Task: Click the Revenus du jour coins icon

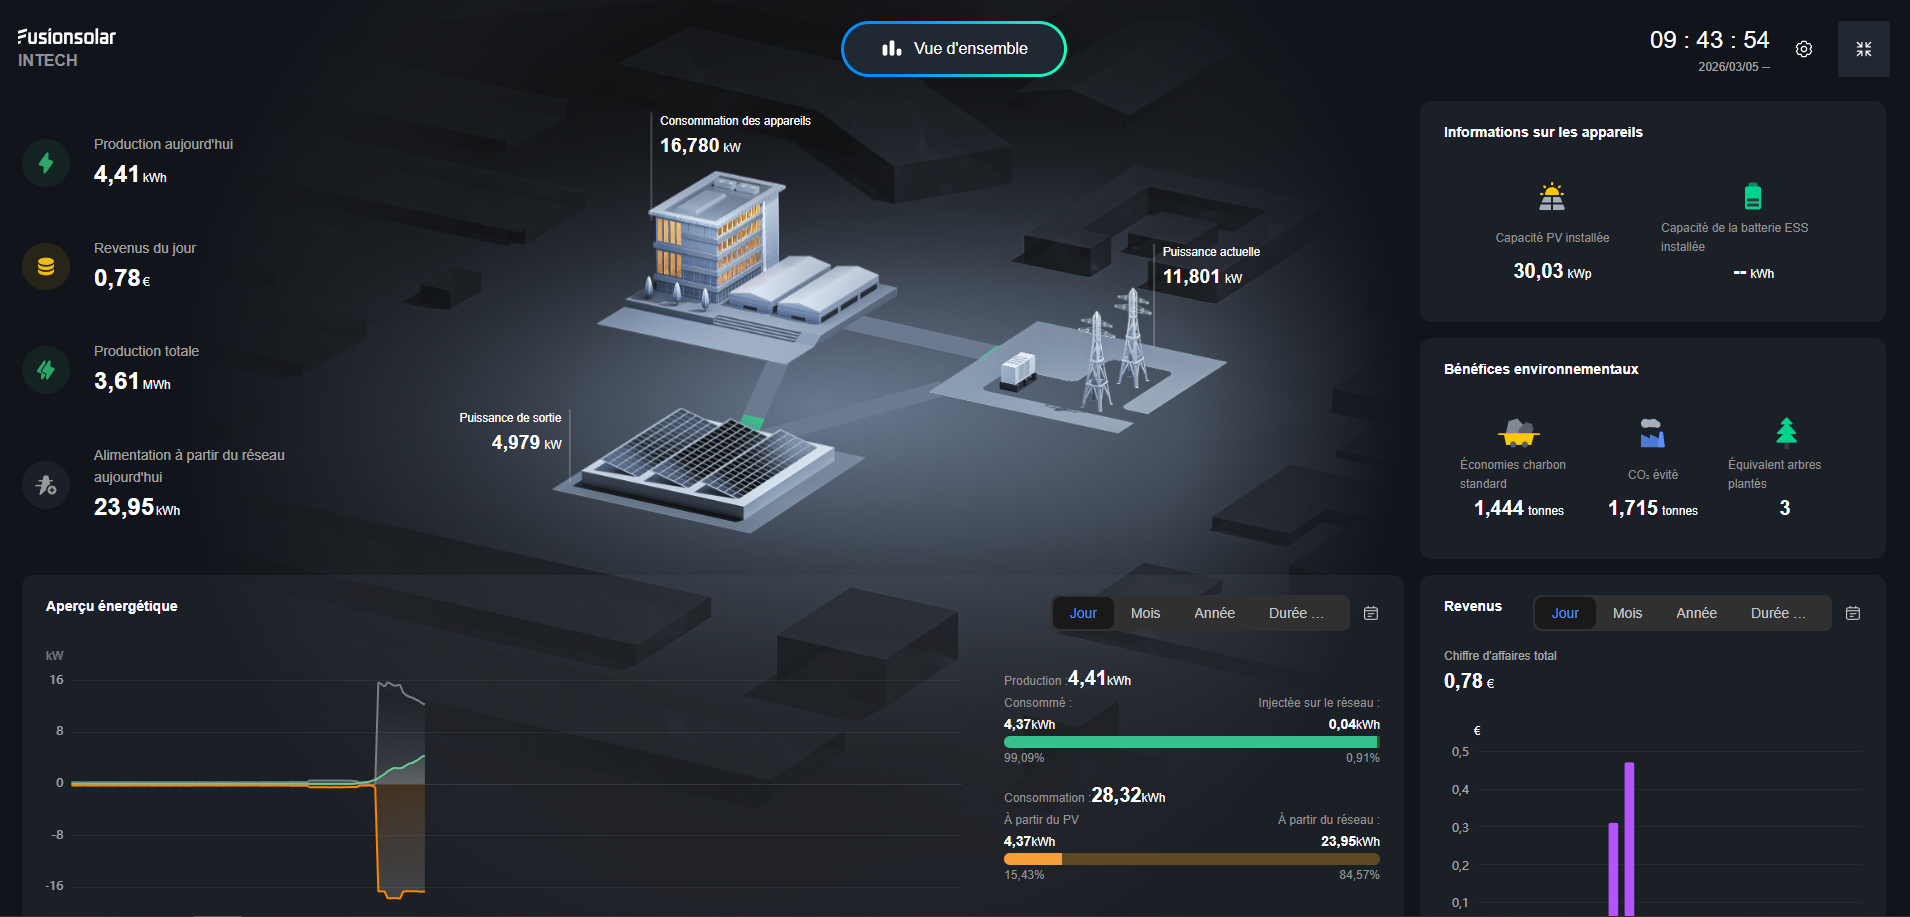Action: 46,267
